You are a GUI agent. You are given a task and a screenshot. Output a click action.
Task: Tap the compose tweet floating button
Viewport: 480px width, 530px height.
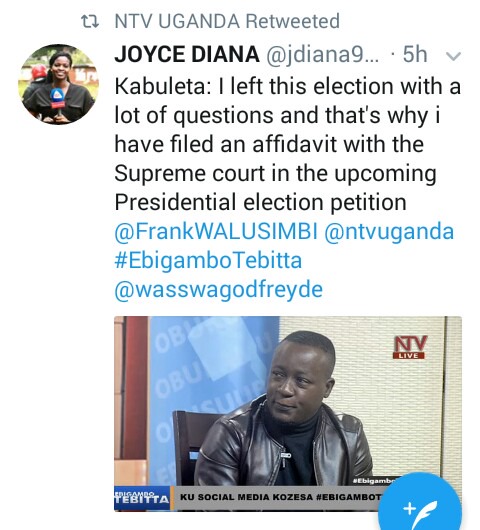[421, 504]
